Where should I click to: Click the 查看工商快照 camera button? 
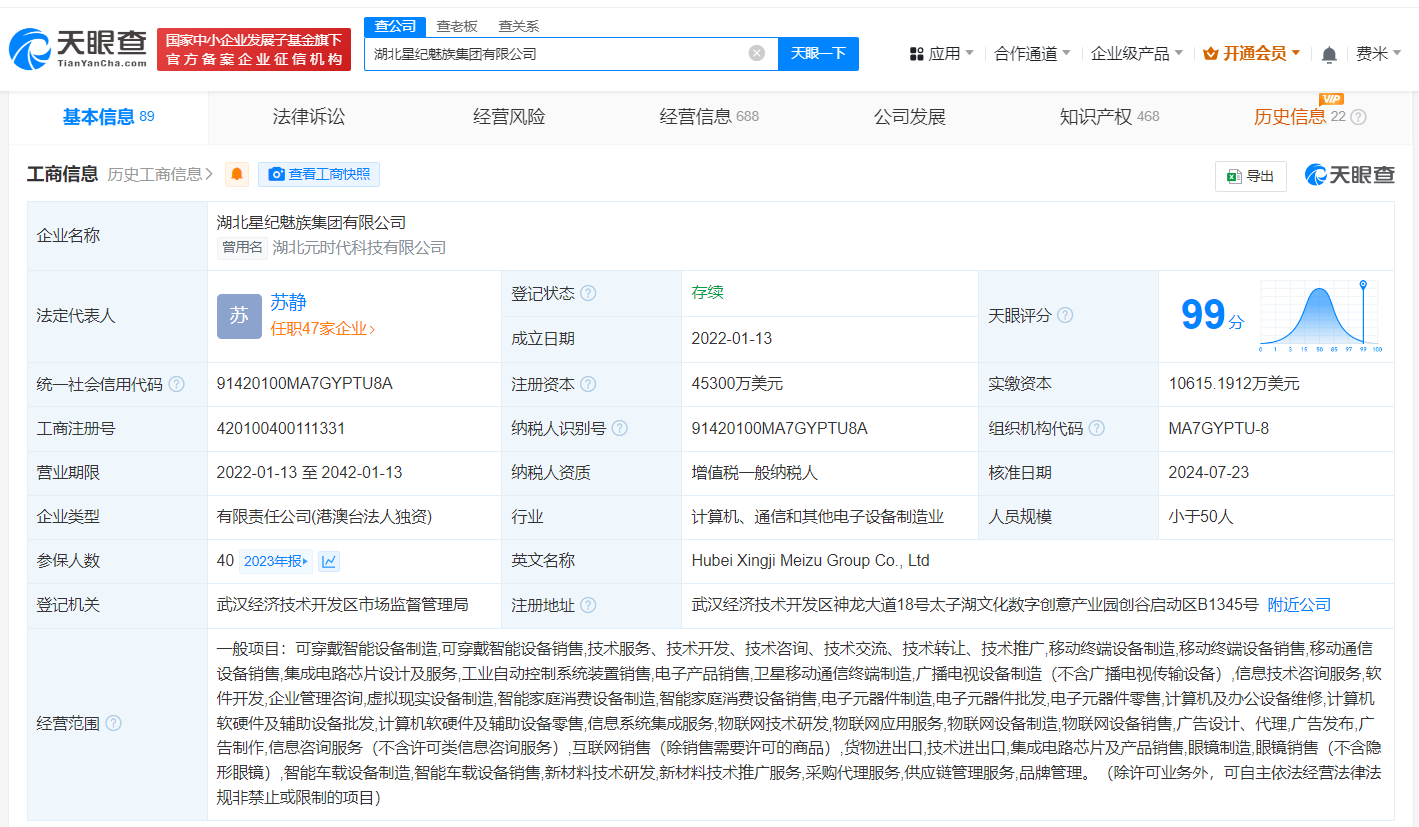[x=319, y=174]
